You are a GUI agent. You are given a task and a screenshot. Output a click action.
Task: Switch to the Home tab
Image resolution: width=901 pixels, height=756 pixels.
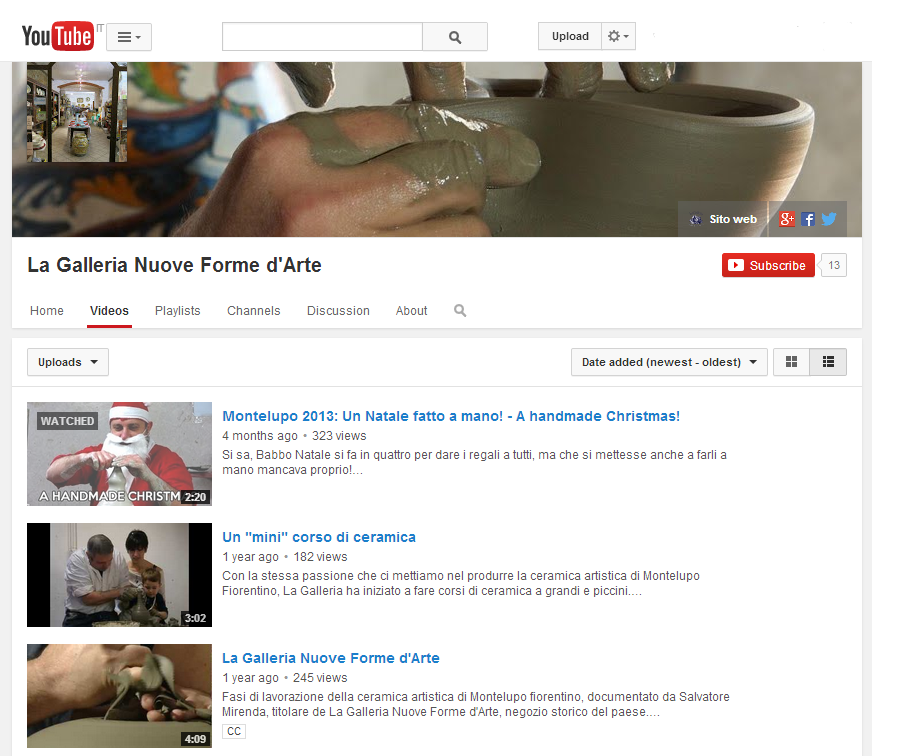coord(47,311)
